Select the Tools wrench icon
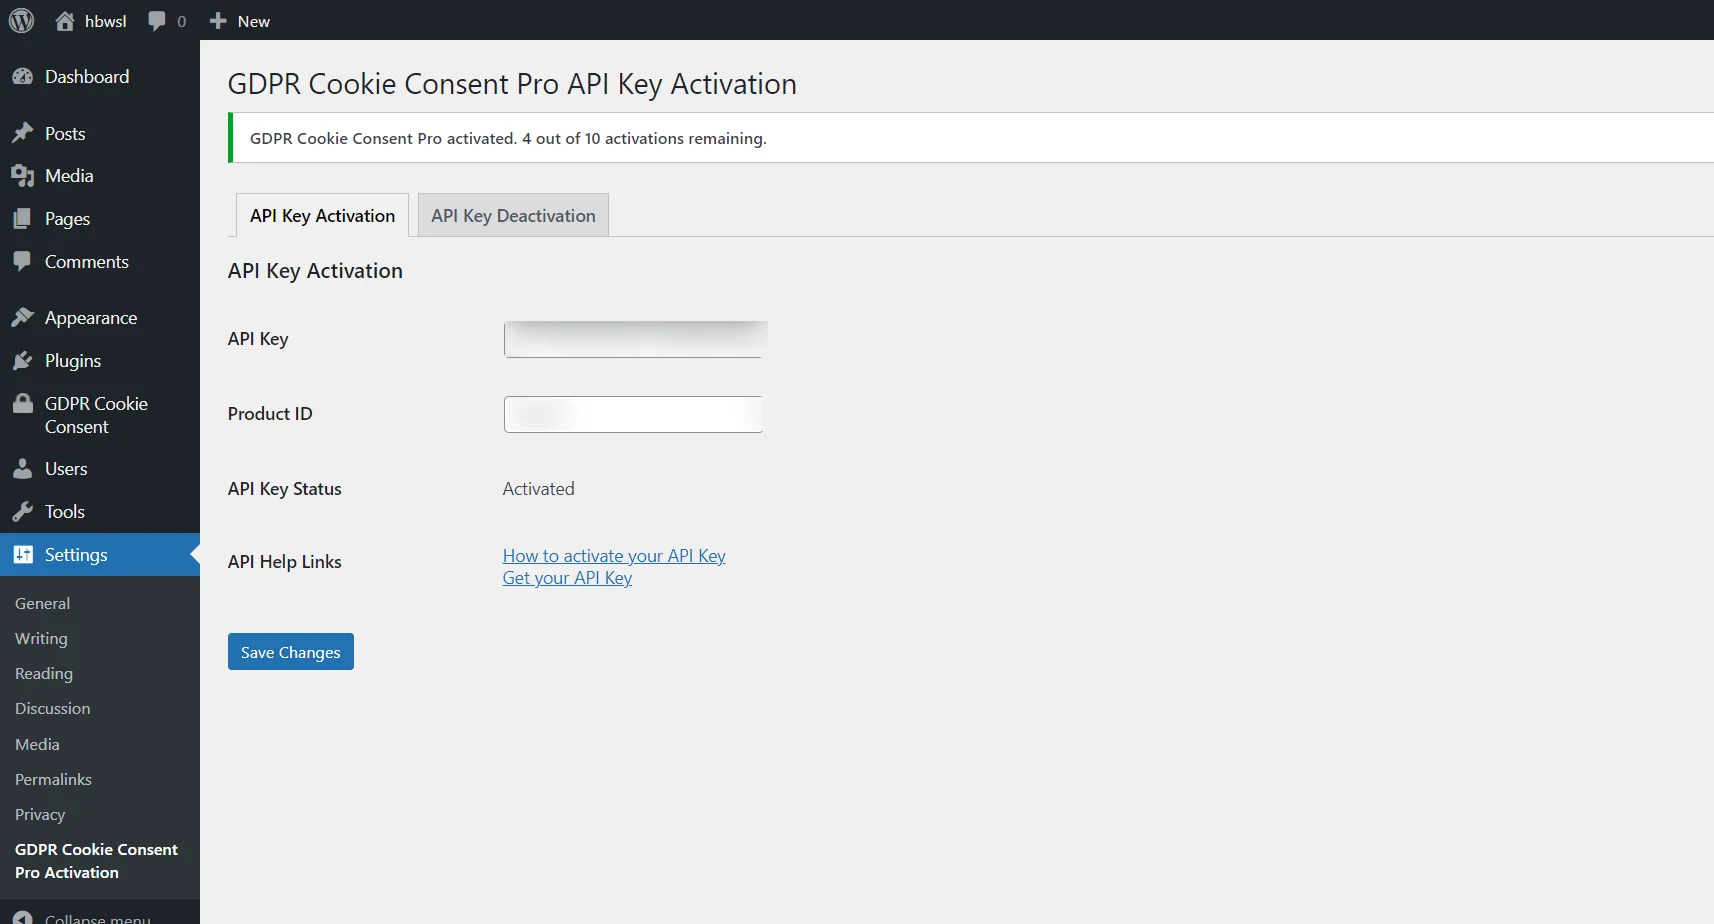Viewport: 1714px width, 924px height. [x=24, y=511]
